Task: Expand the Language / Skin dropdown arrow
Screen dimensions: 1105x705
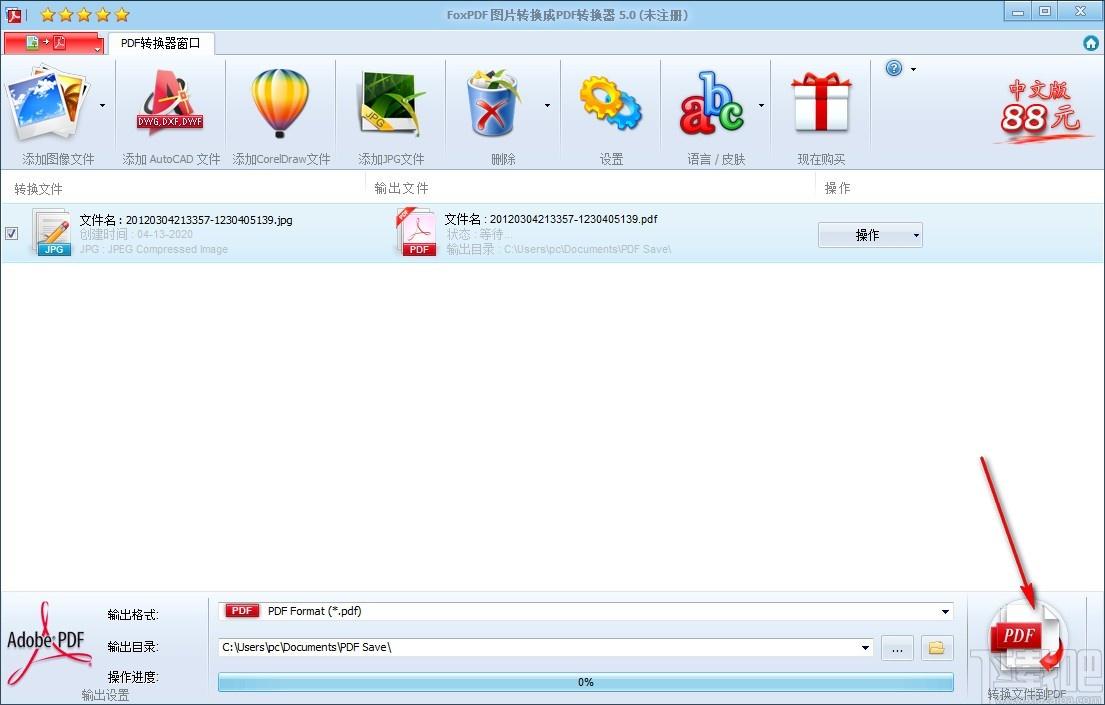Action: pos(761,106)
